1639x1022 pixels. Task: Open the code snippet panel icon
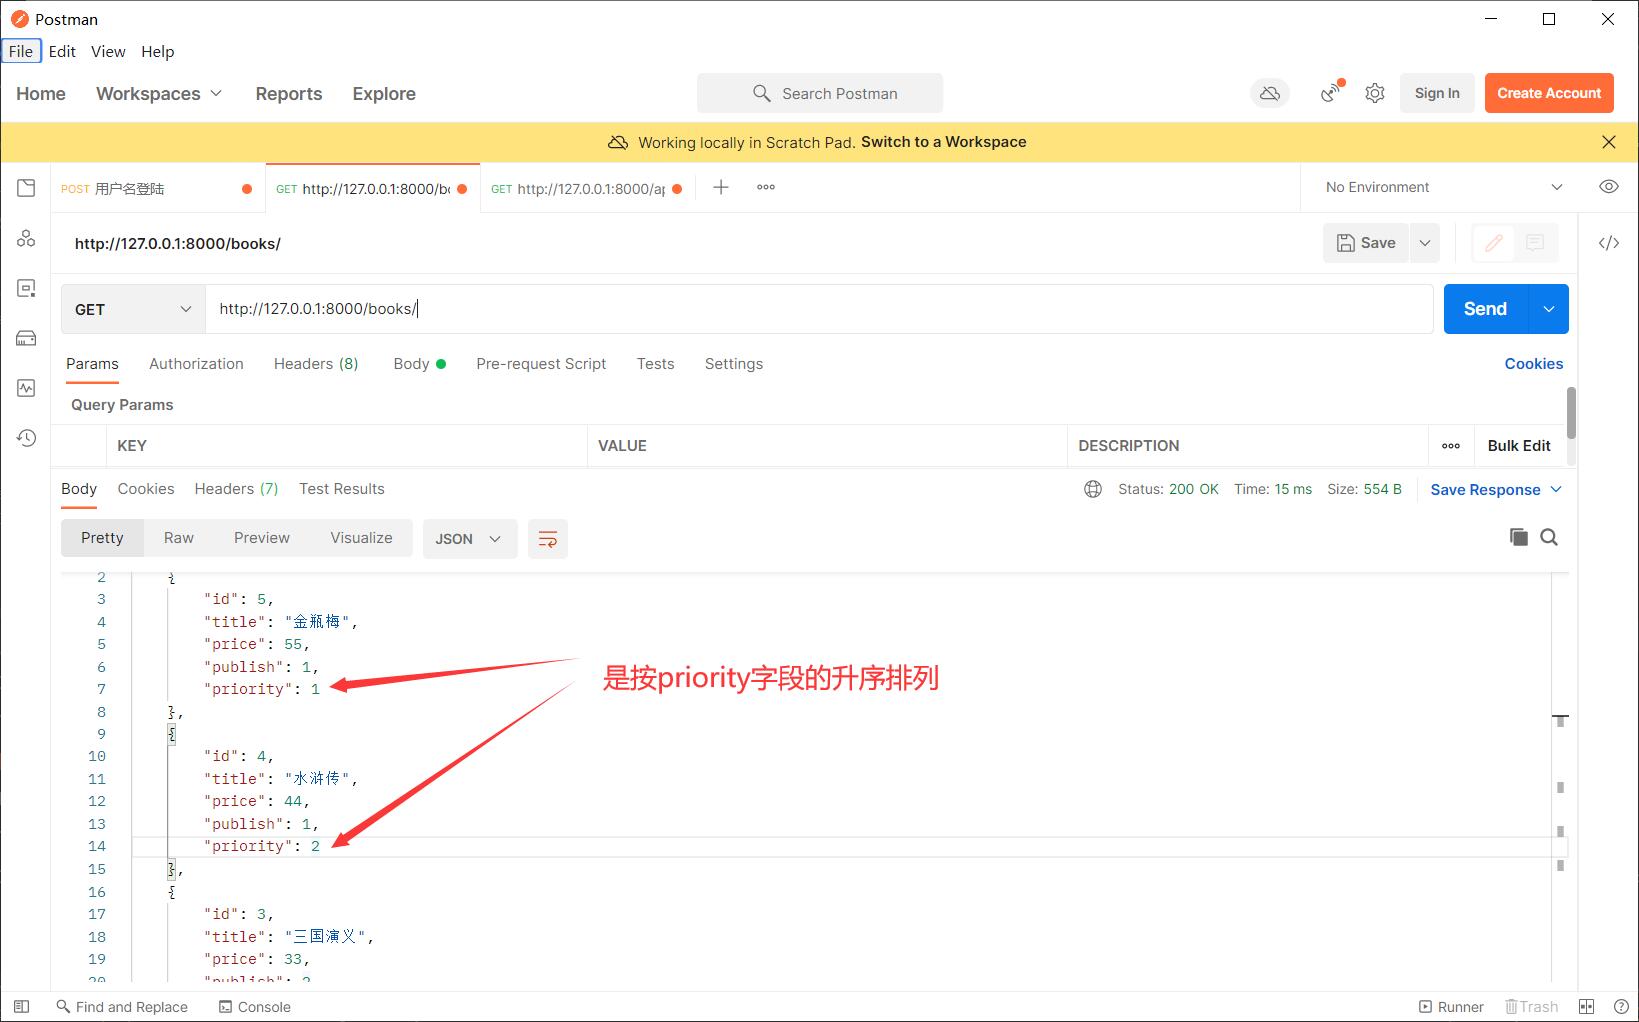coord(1608,243)
